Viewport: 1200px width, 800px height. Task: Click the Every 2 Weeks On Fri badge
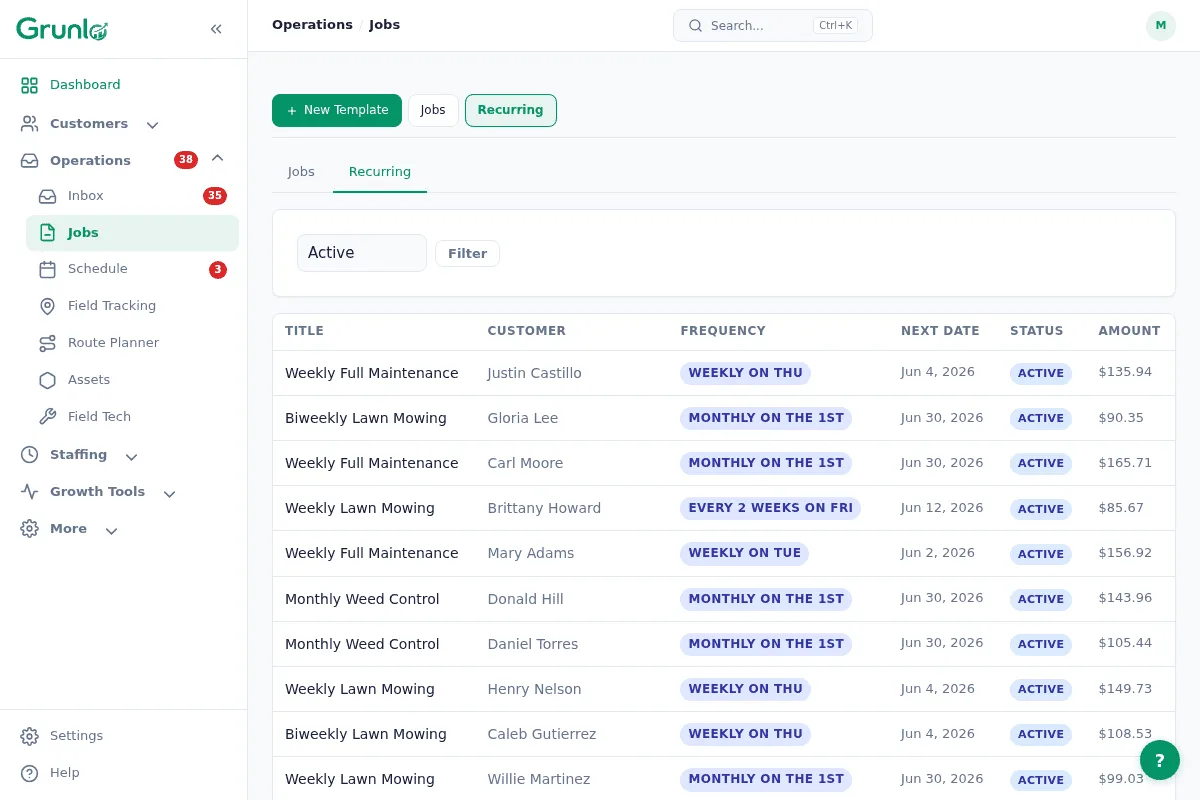770,508
